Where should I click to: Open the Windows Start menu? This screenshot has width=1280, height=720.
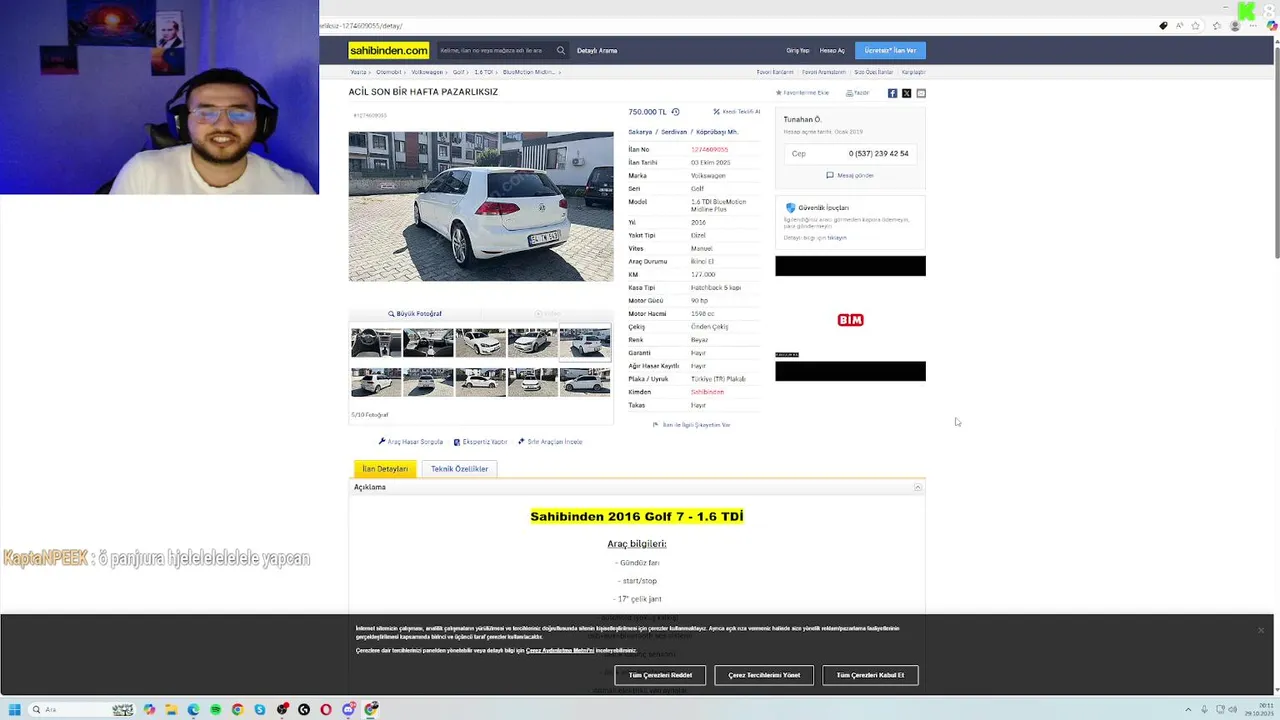14,710
